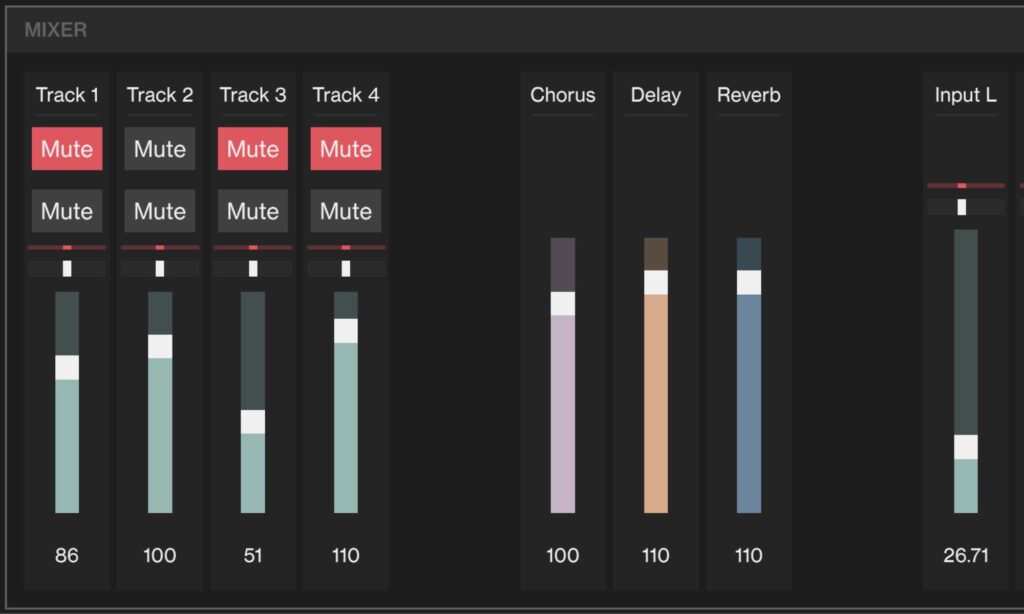Select the Track 2 channel label
Image resolution: width=1024 pixels, height=614 pixels.
point(160,95)
